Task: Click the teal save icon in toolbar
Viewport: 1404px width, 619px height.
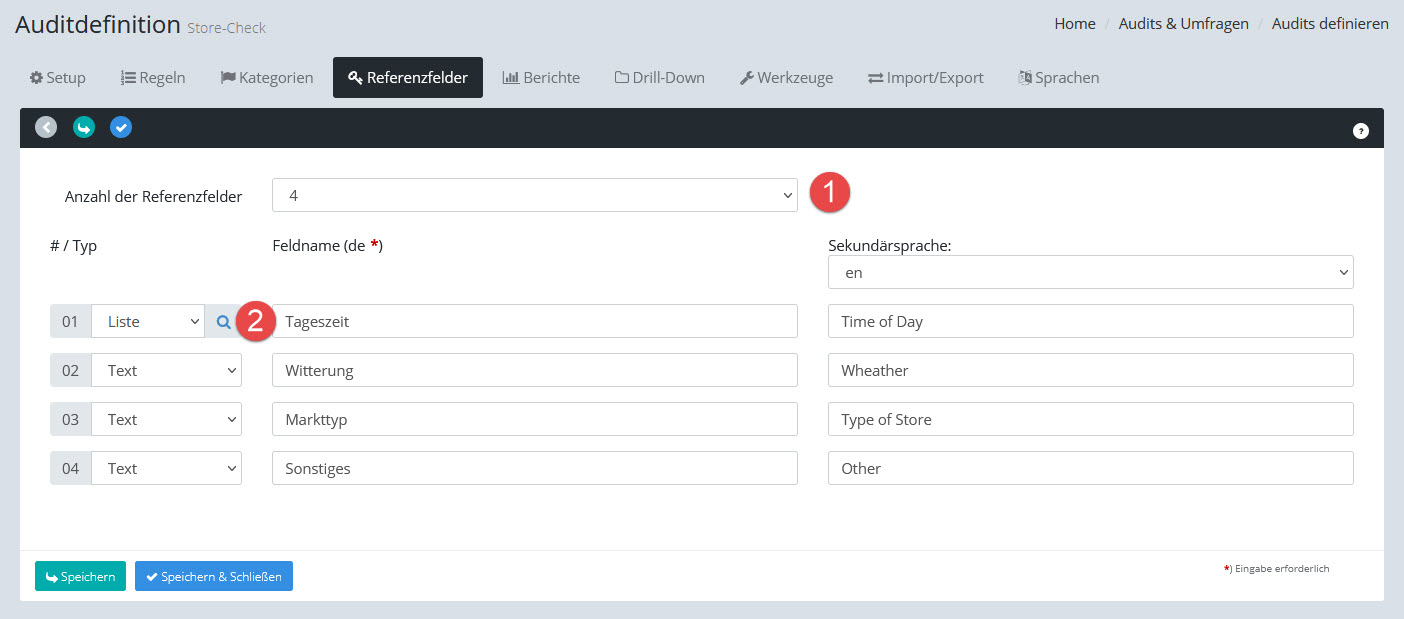Action: (x=84, y=127)
